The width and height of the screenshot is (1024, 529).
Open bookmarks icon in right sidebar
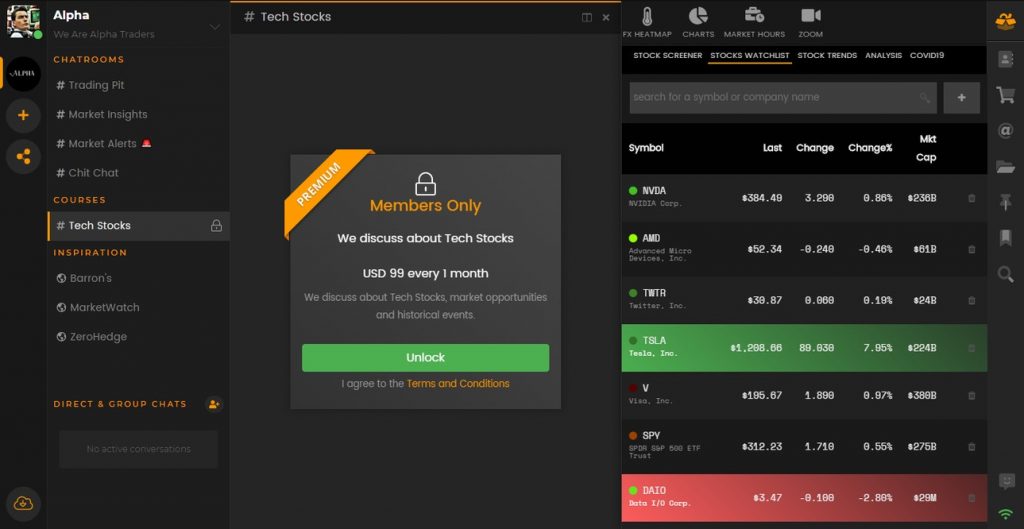(x=1005, y=238)
